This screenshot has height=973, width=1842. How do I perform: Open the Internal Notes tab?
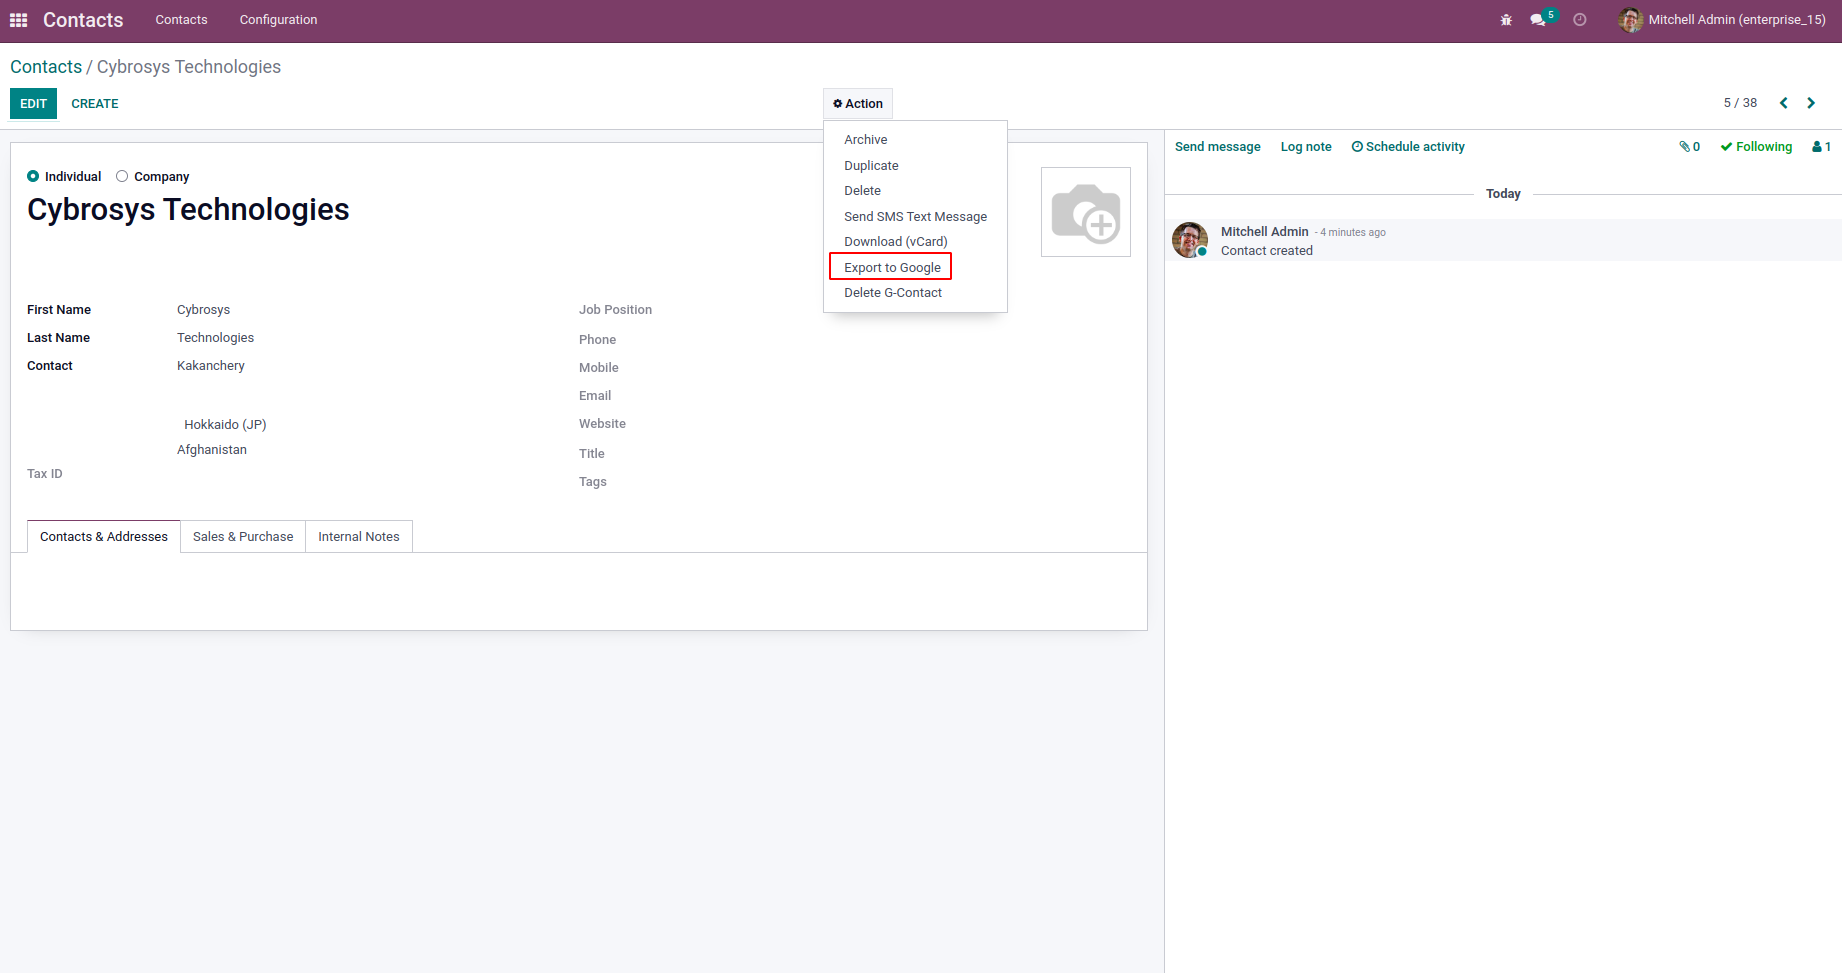click(x=359, y=537)
